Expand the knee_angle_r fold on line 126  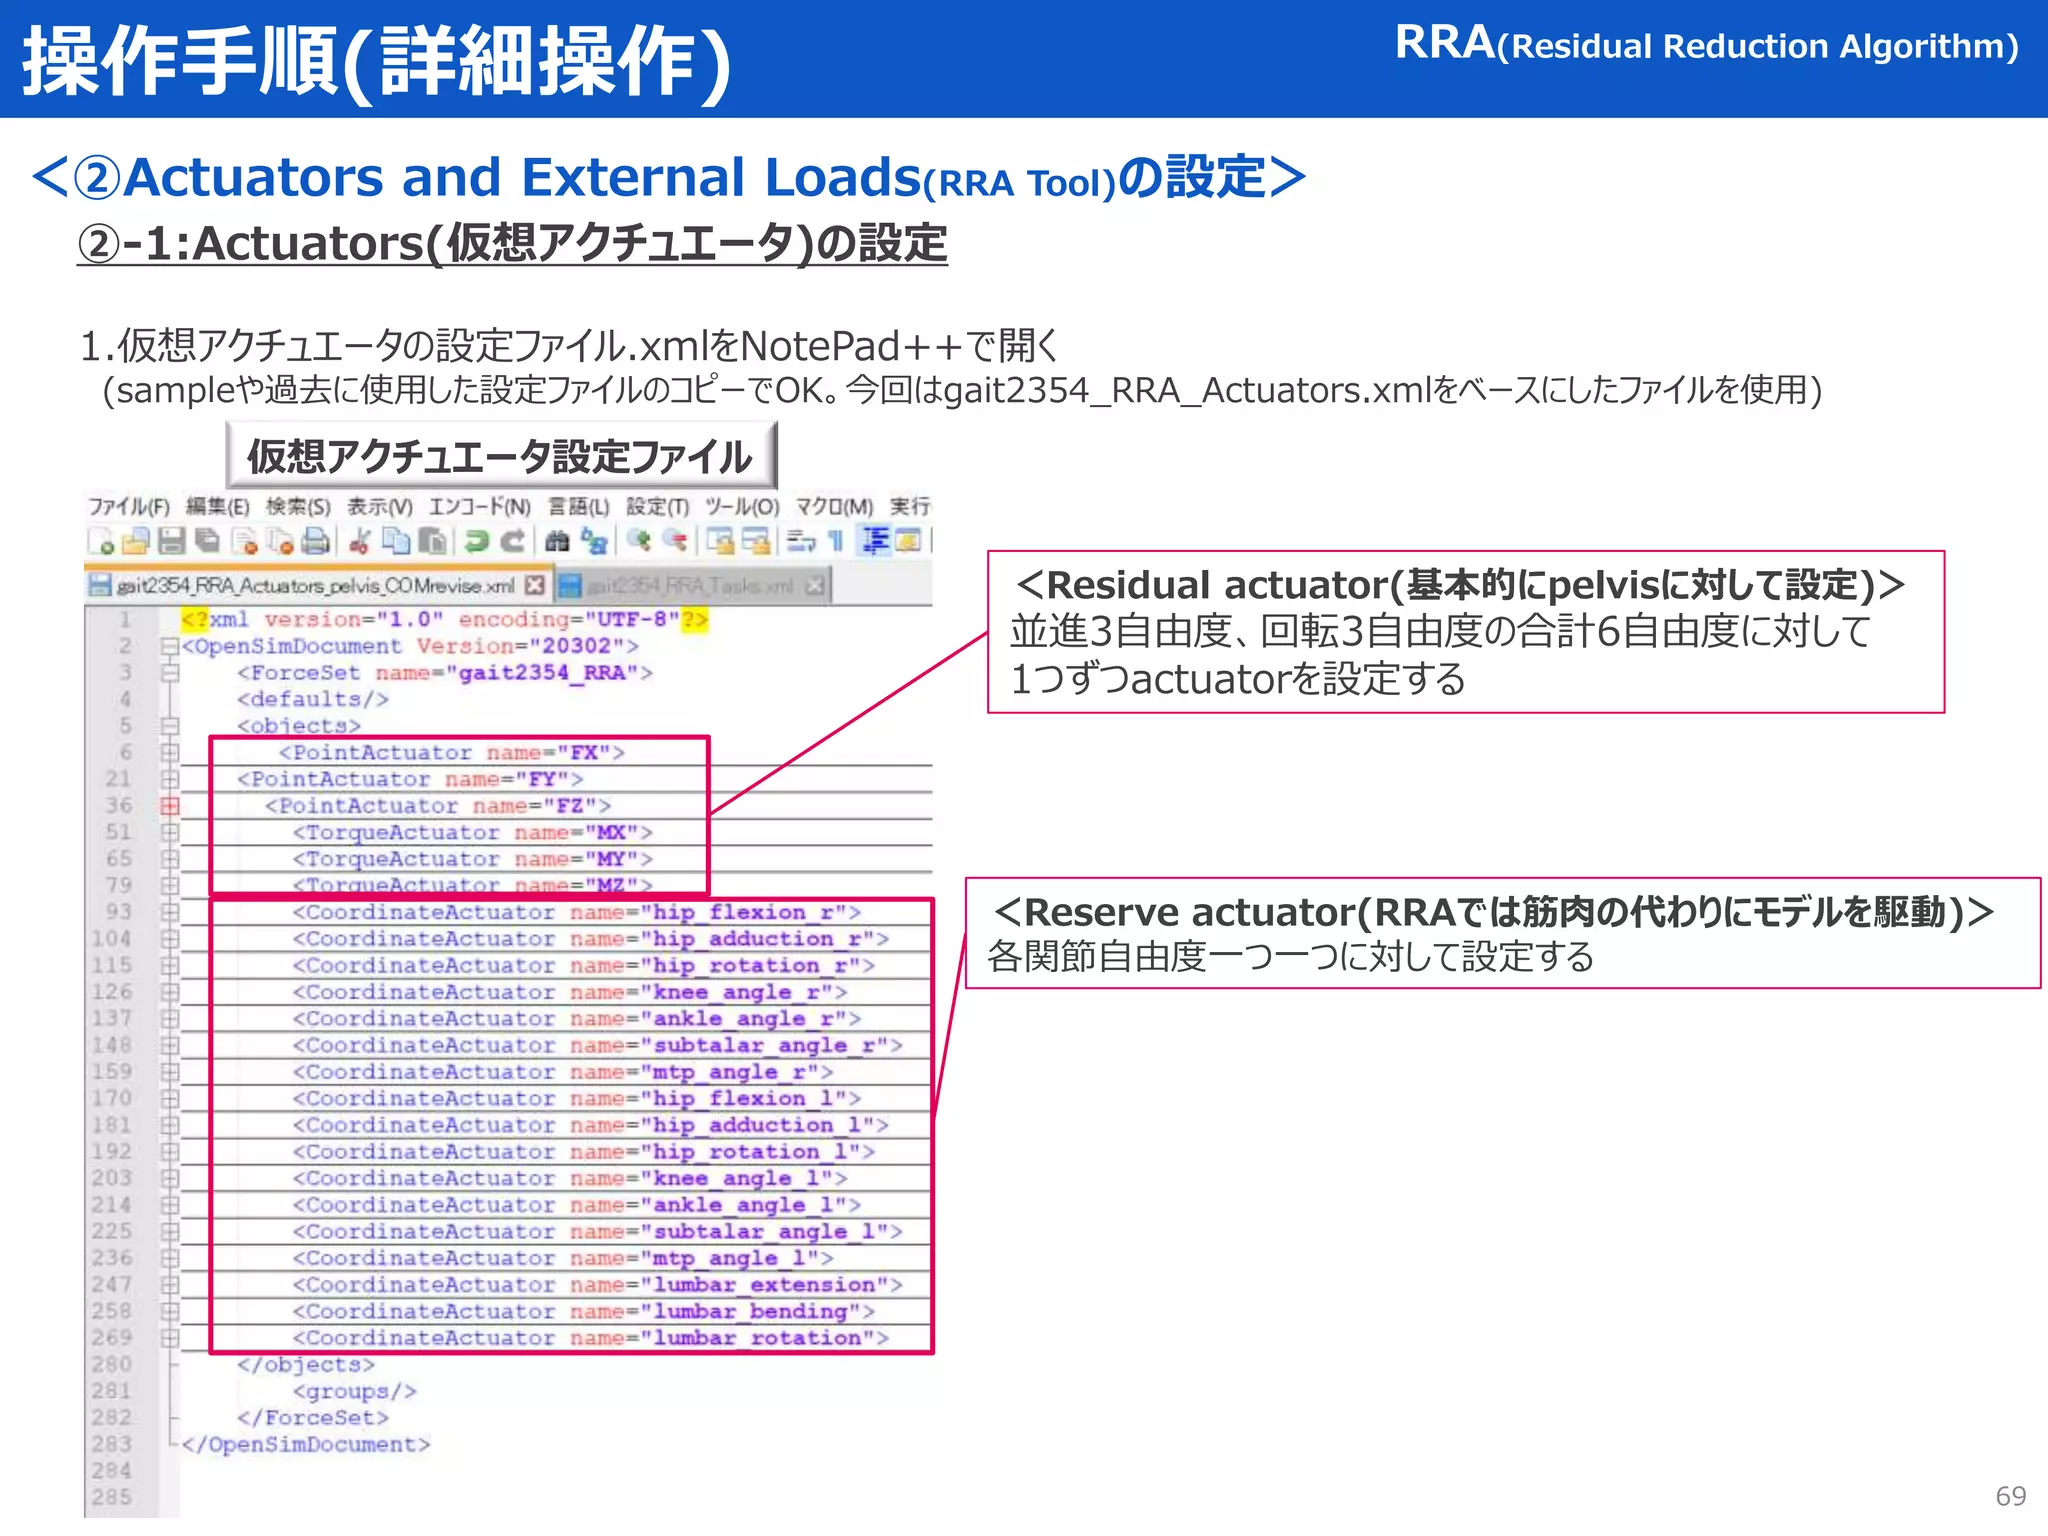coord(170,992)
